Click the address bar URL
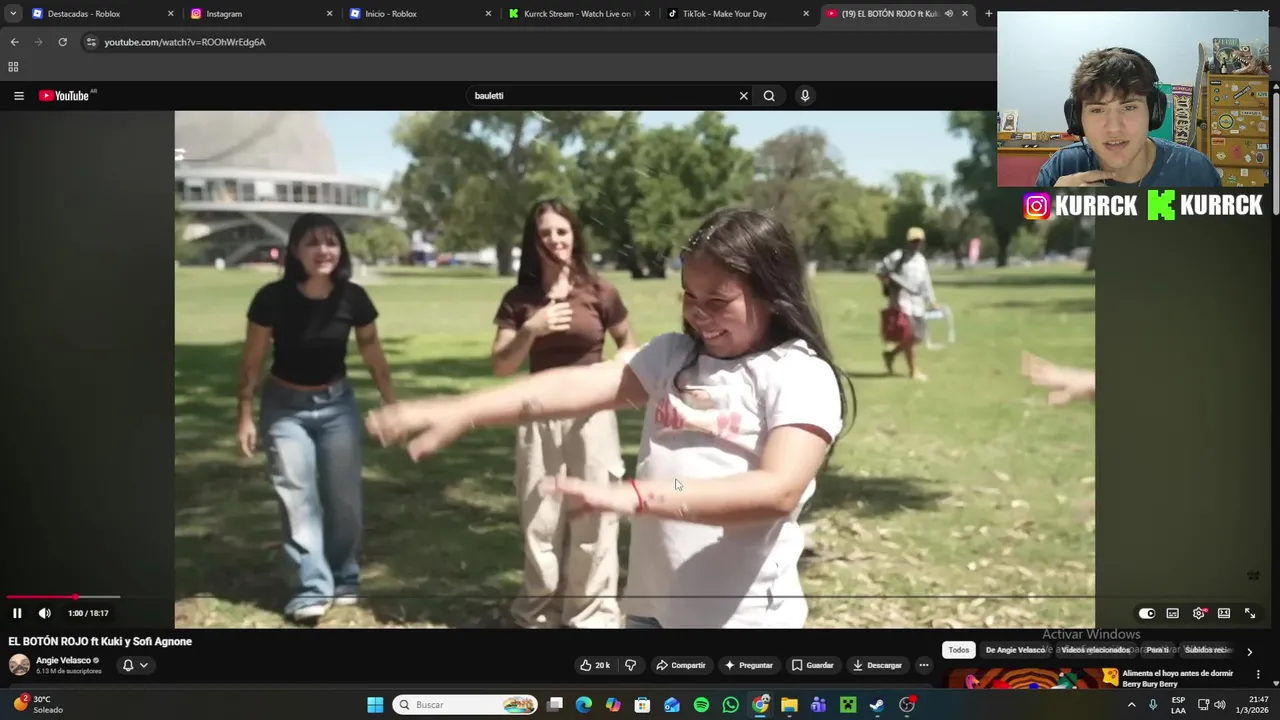1280x720 pixels. point(185,42)
